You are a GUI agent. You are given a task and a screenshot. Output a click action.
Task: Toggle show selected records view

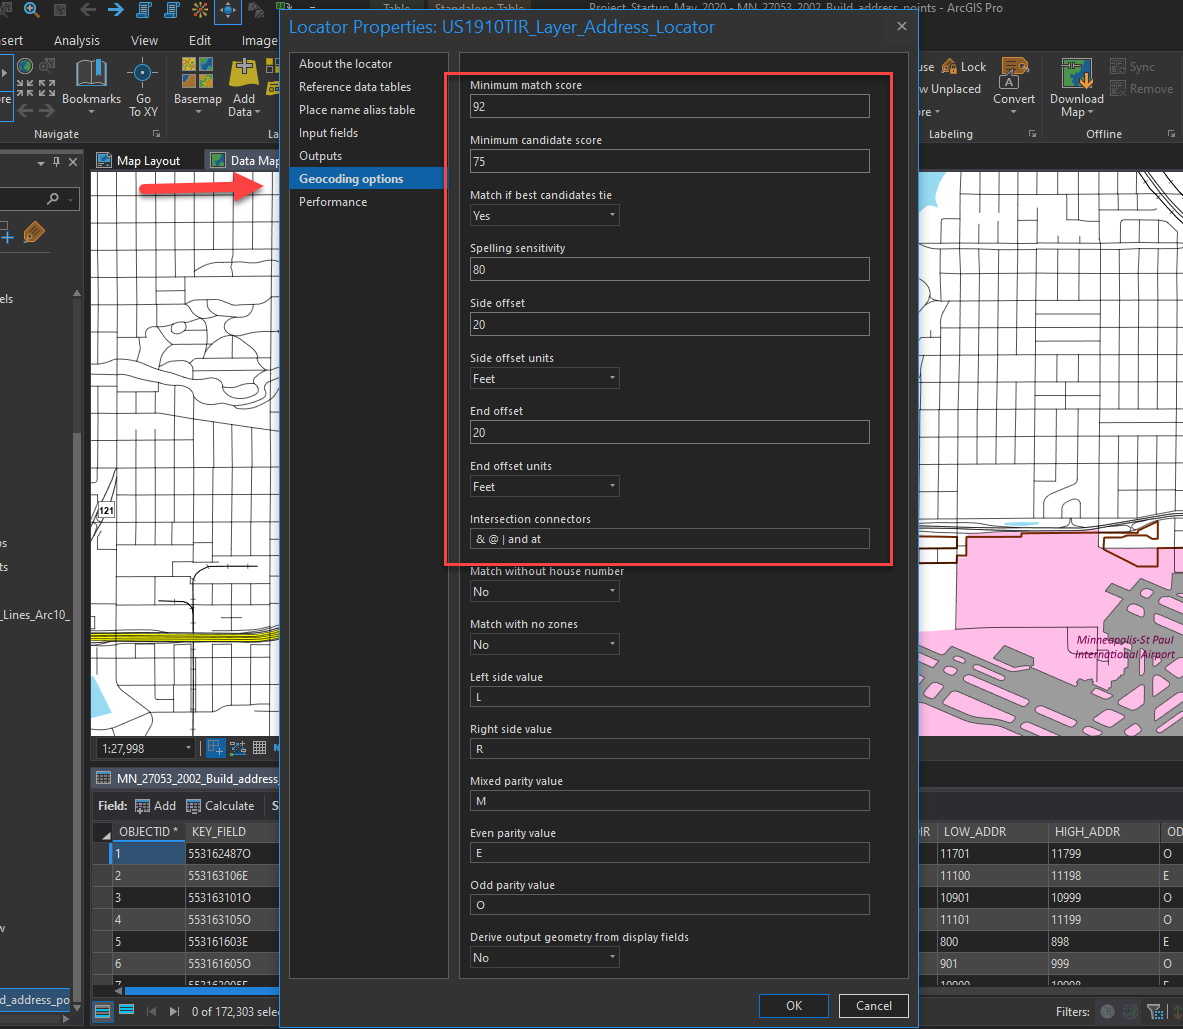click(127, 1011)
